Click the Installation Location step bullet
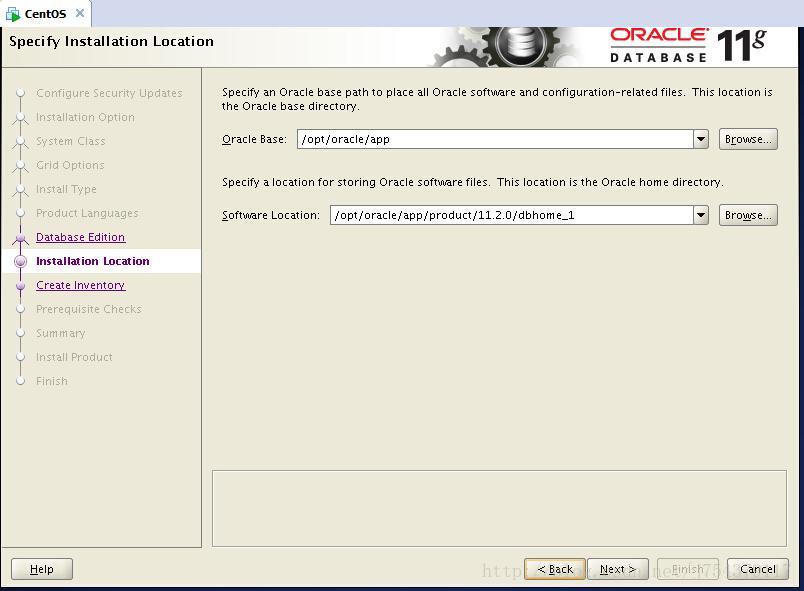The image size is (804, 591). point(20,262)
